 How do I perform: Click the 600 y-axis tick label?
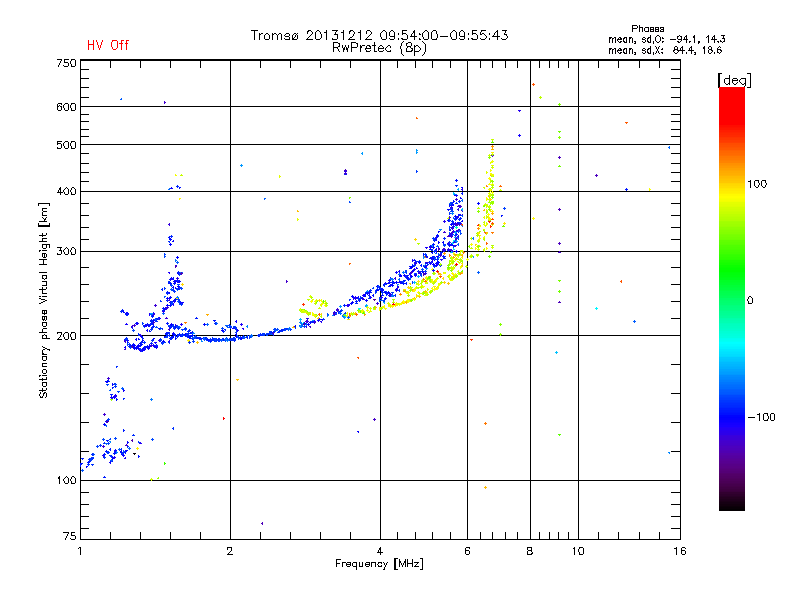click(x=66, y=107)
